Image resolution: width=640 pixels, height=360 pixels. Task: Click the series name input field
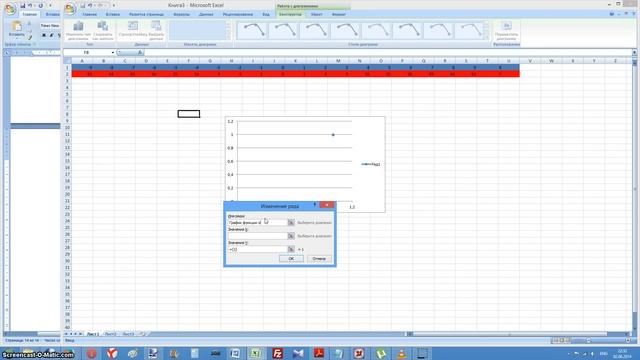258,222
